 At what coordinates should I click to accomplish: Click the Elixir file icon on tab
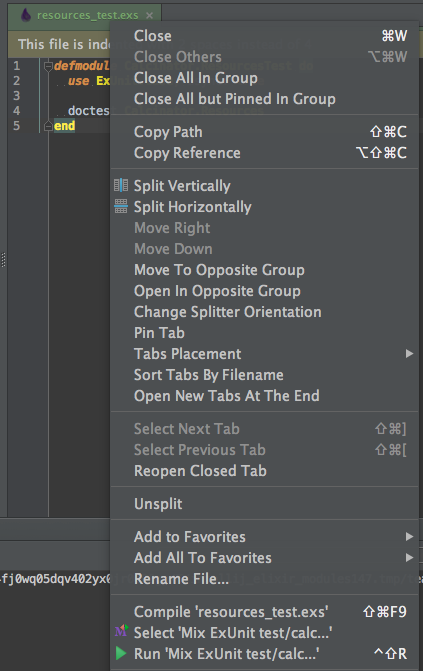pyautogui.click(x=26, y=15)
